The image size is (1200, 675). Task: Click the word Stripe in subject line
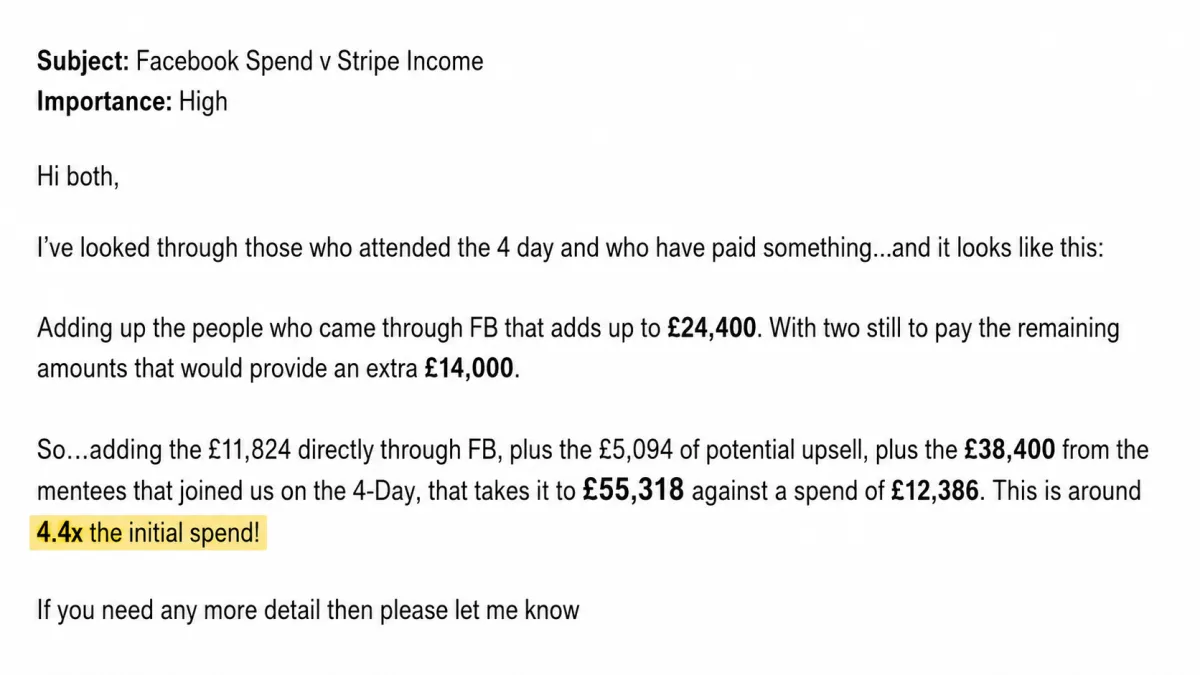pyautogui.click(x=368, y=62)
